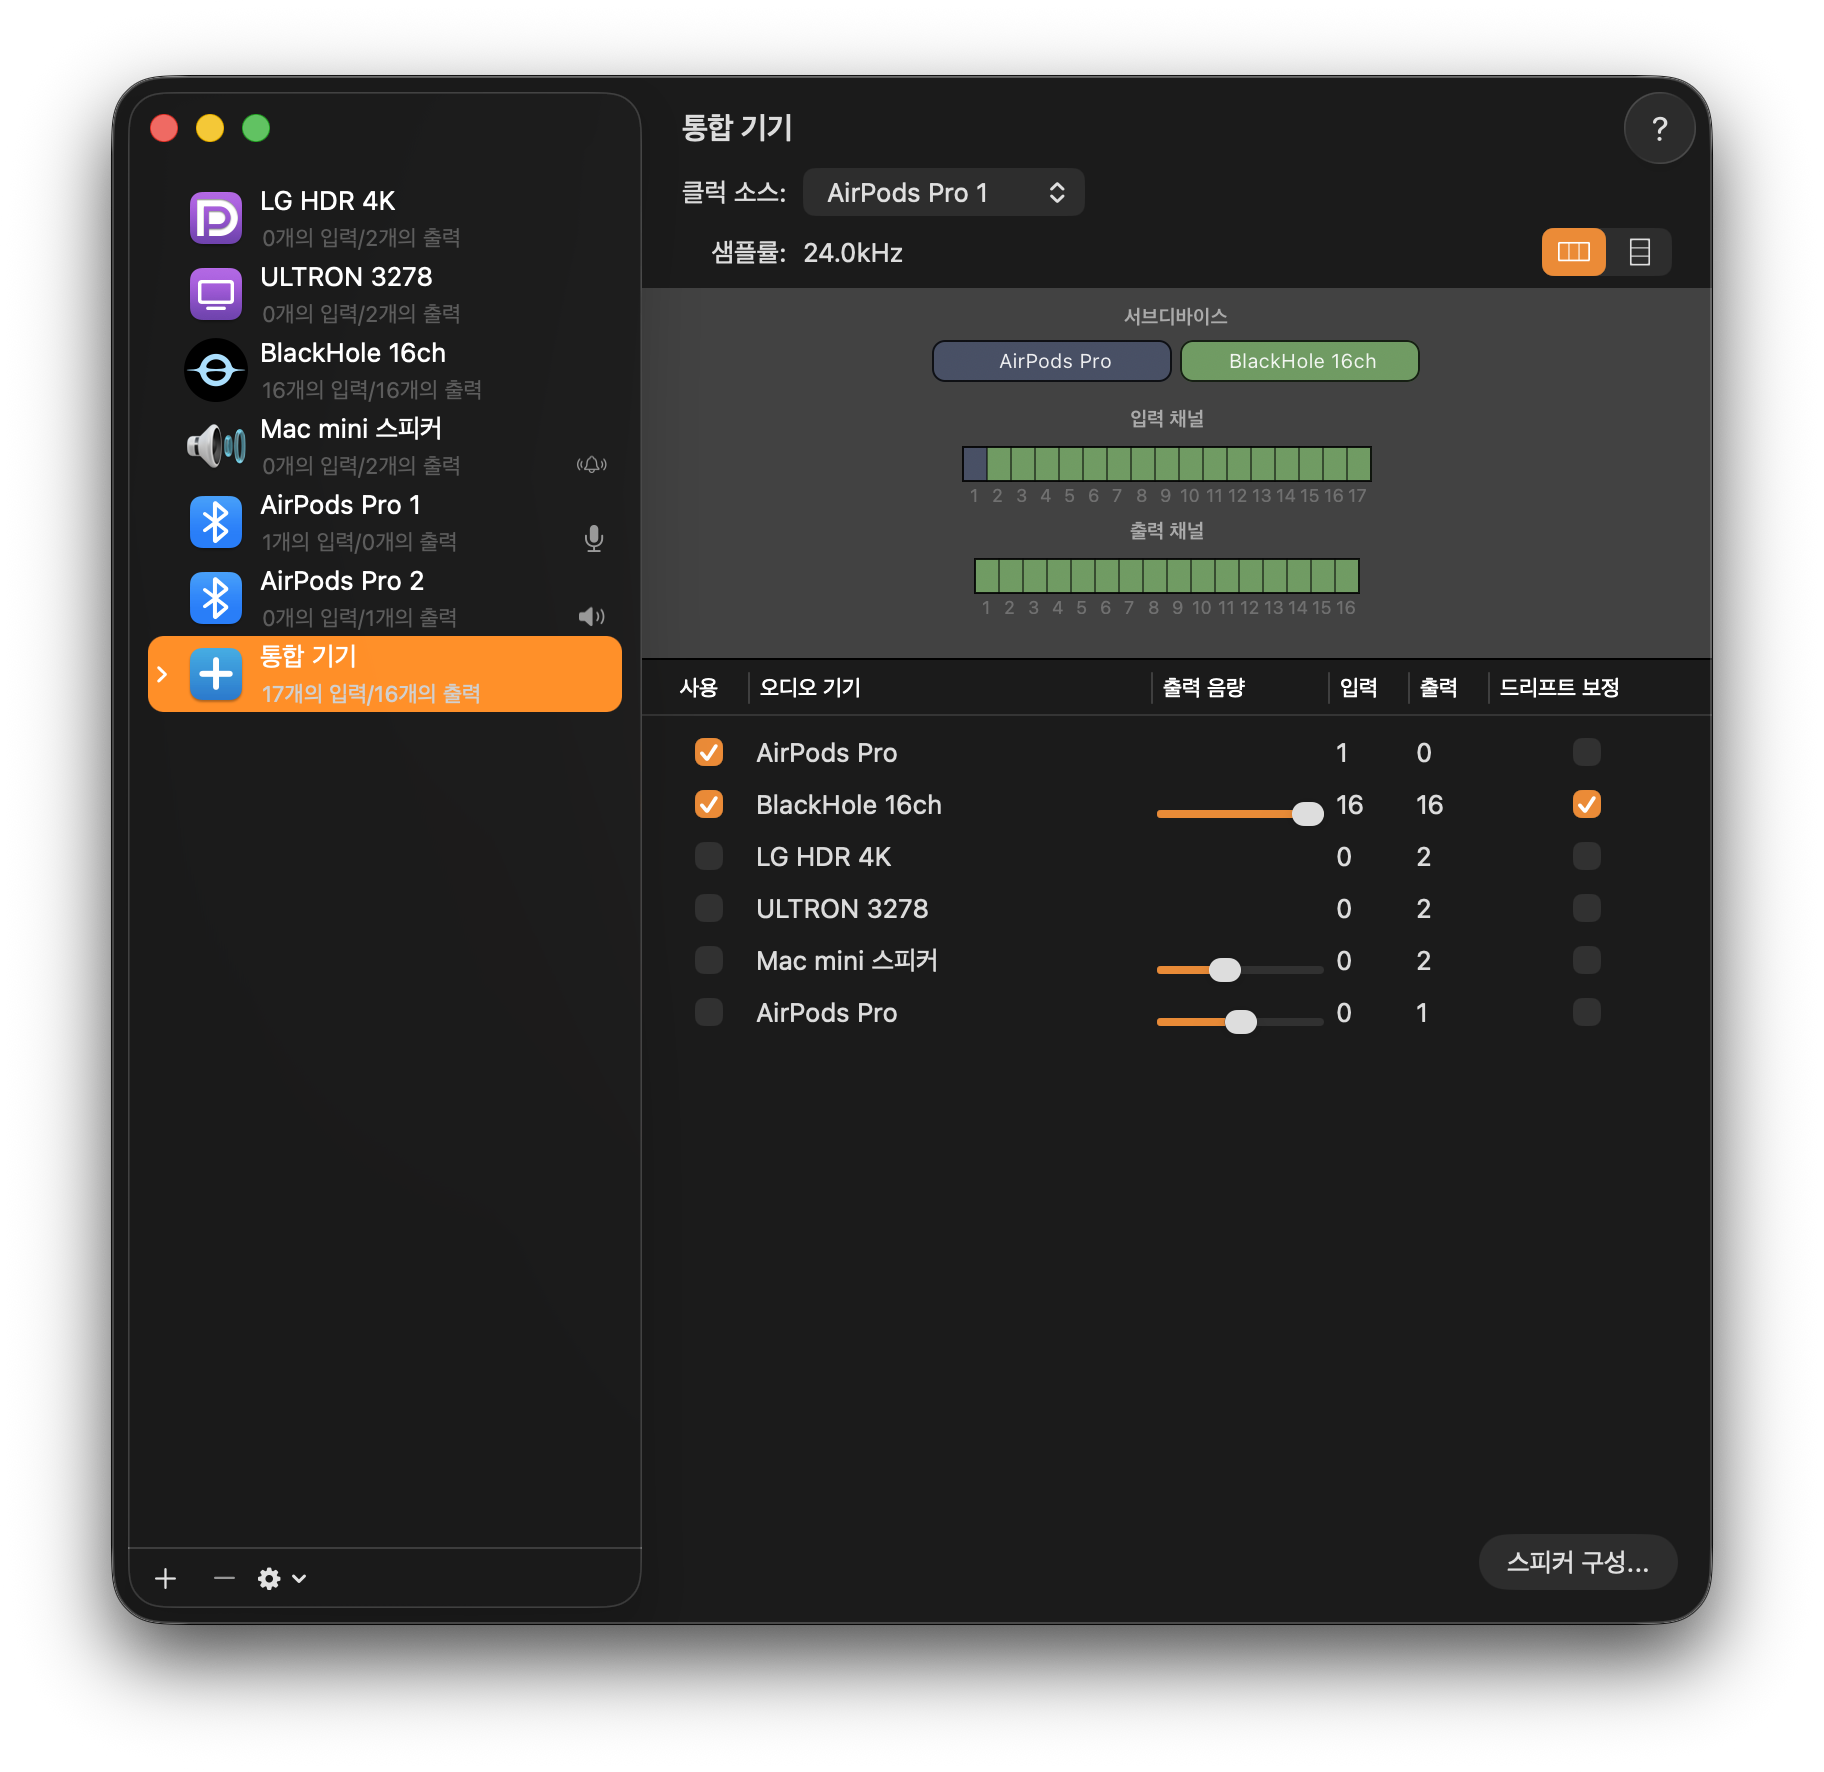Select the LG HDR 4K display icon
Viewport: 1824px width, 1772px height.
point(216,218)
